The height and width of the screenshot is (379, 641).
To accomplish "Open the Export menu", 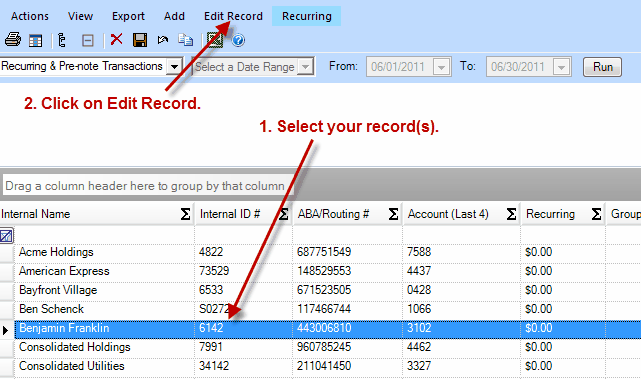I will click(x=128, y=16).
